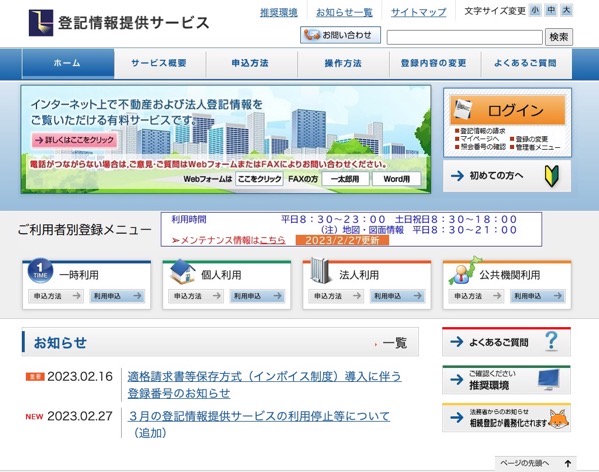Set text size to 大
Screen dimensions: 599x472
(567, 10)
